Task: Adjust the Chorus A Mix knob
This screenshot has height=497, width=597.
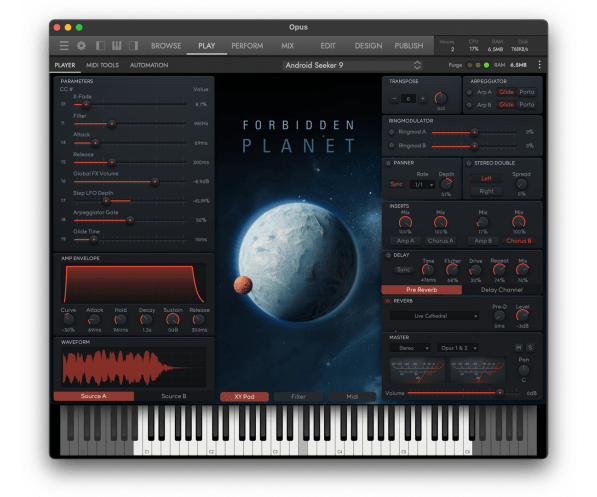Action: [x=441, y=222]
